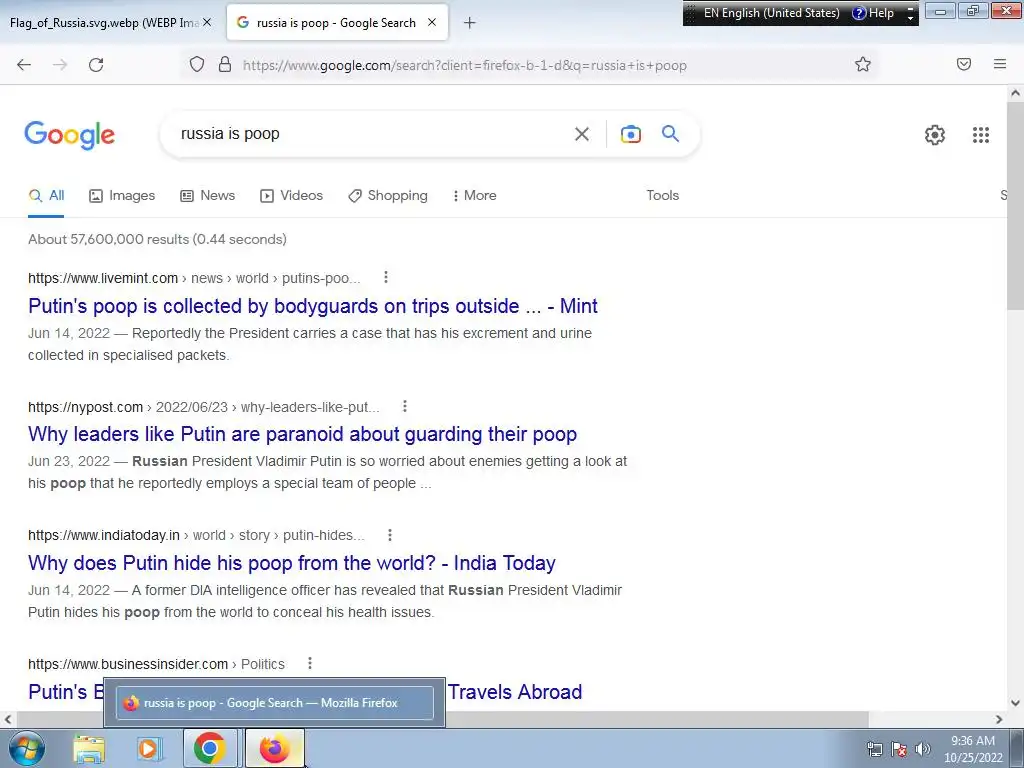Image resolution: width=1024 pixels, height=768 pixels.
Task: Click the results count text
Action: pos(157,239)
